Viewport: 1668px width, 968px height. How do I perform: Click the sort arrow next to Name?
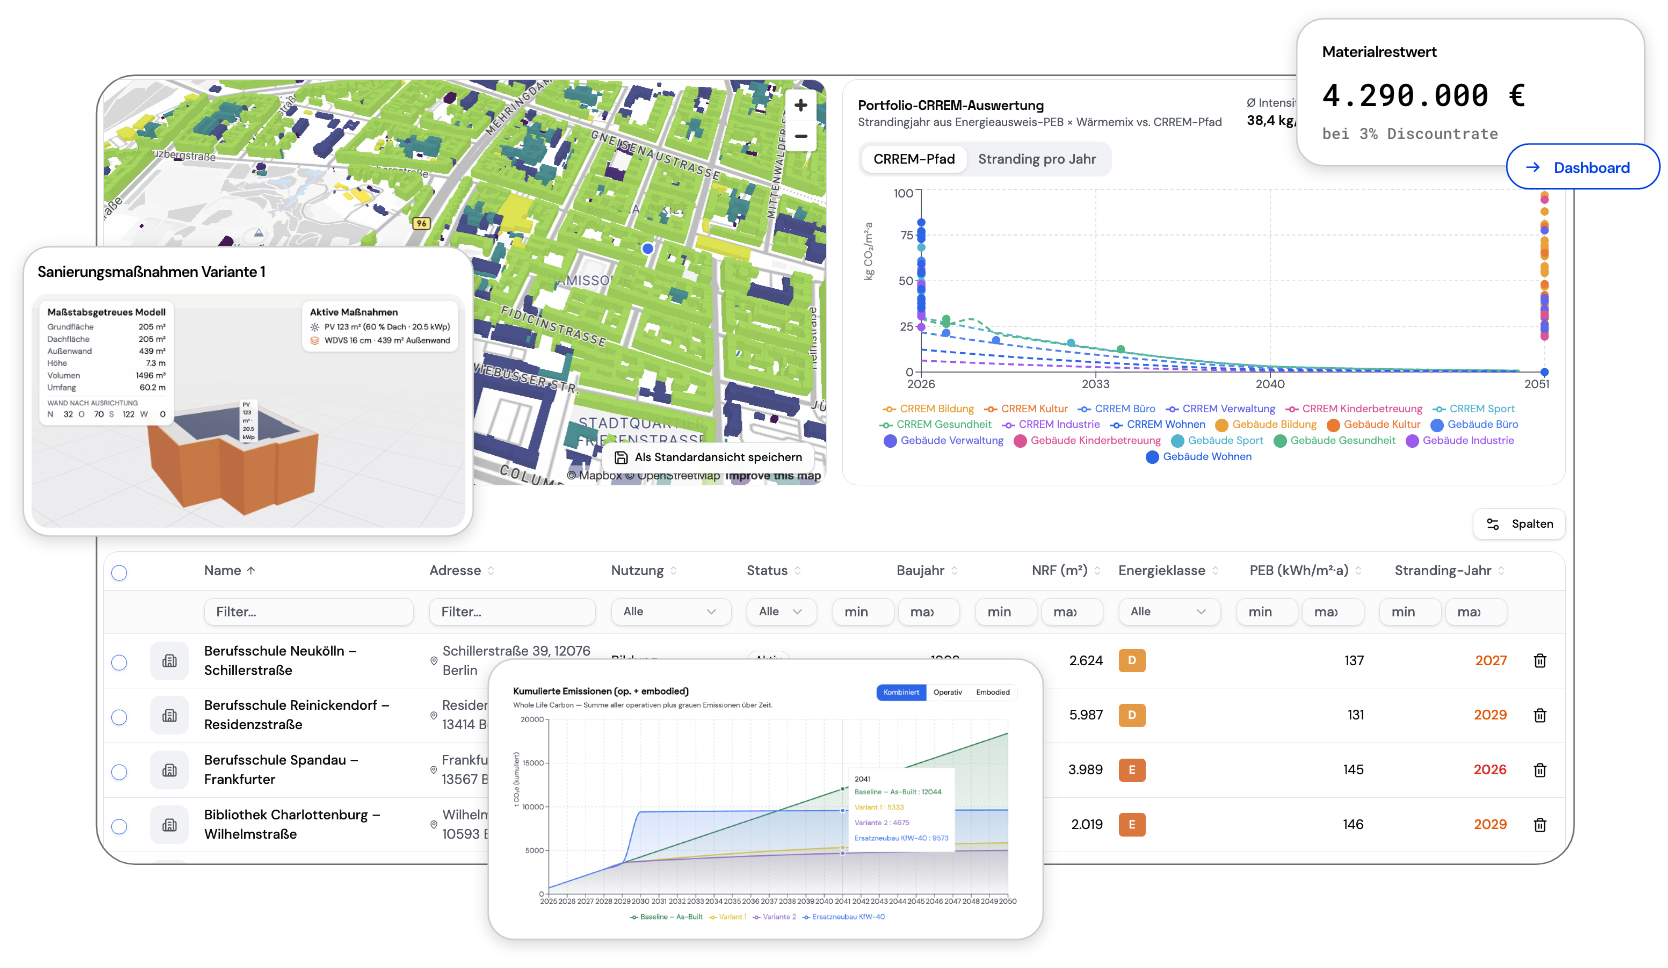251,571
